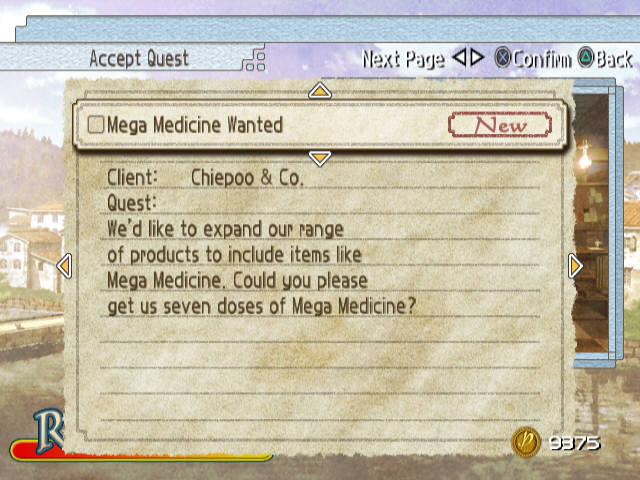Image resolution: width=640 pixels, height=480 pixels.
Task: Select the Mega Medicine Wanted quest title
Action: coord(195,125)
